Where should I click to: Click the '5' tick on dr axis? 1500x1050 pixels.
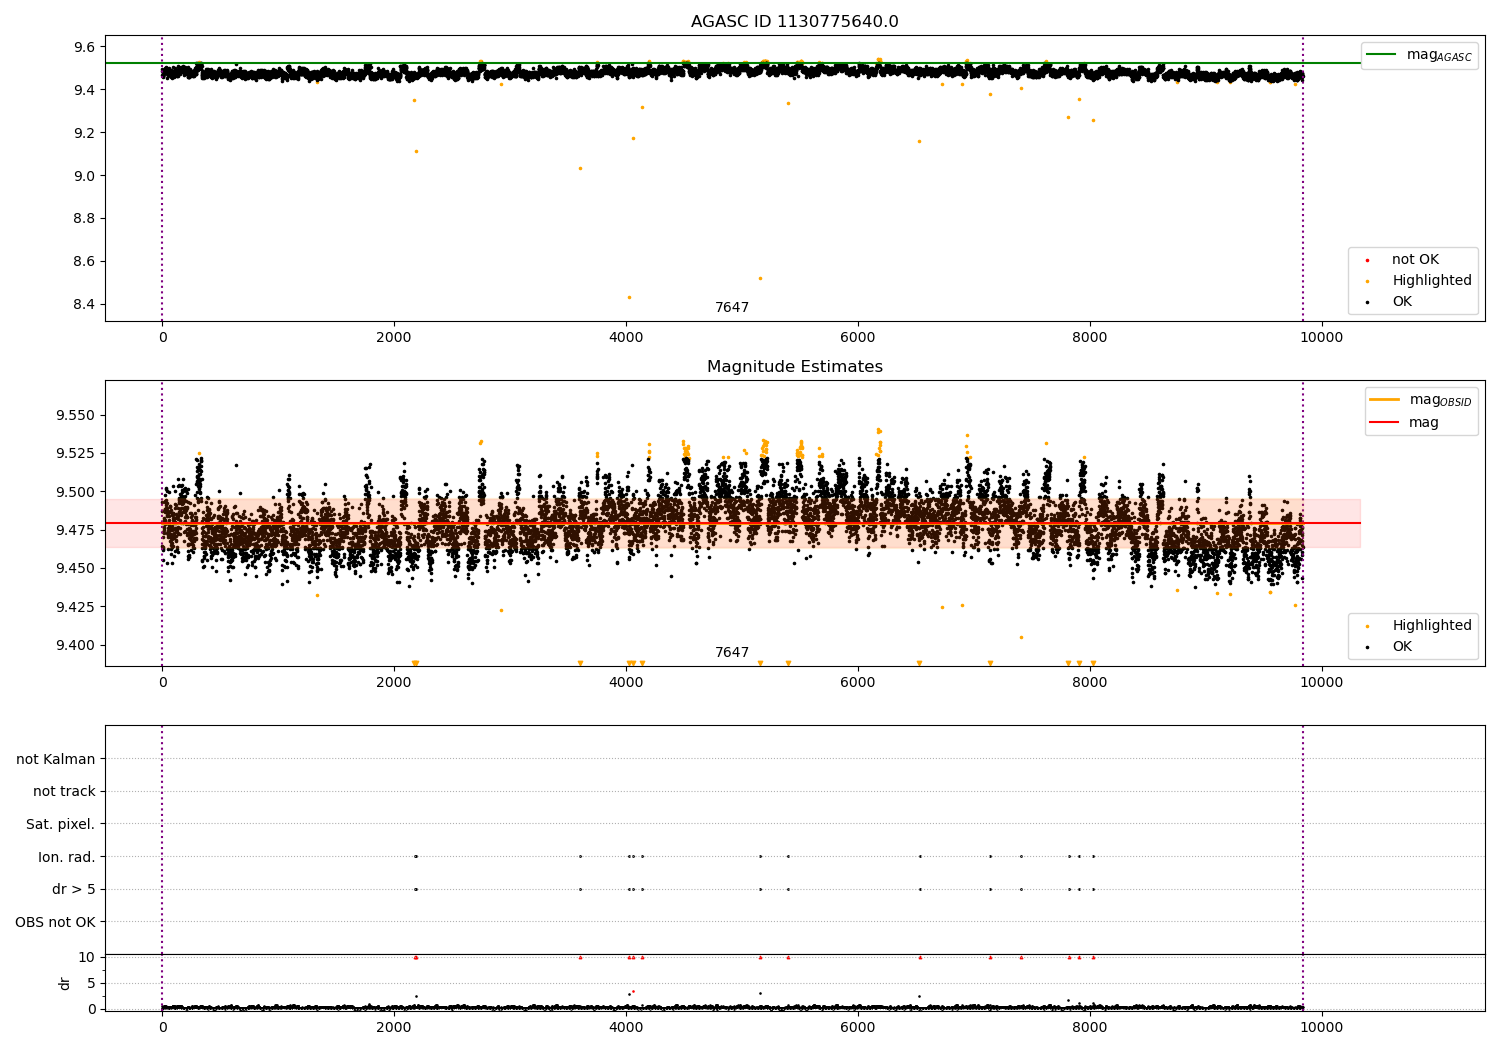92,983
